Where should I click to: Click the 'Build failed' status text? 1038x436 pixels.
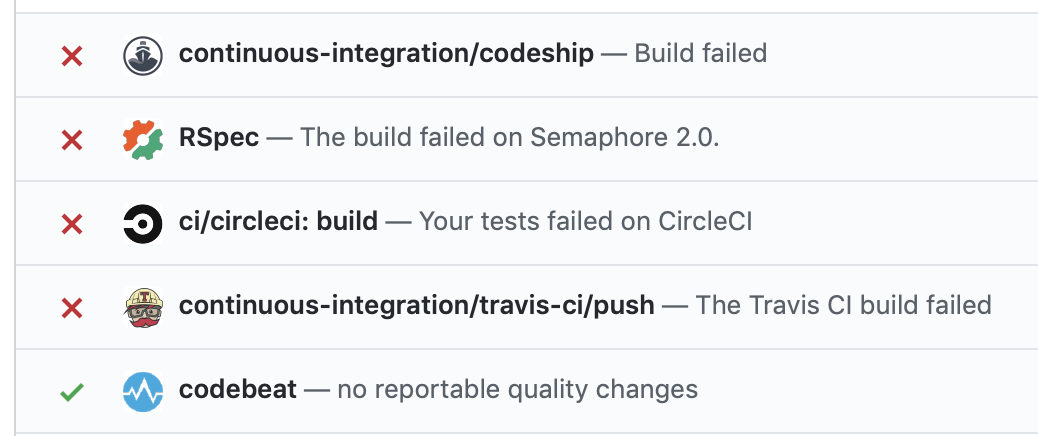point(701,53)
